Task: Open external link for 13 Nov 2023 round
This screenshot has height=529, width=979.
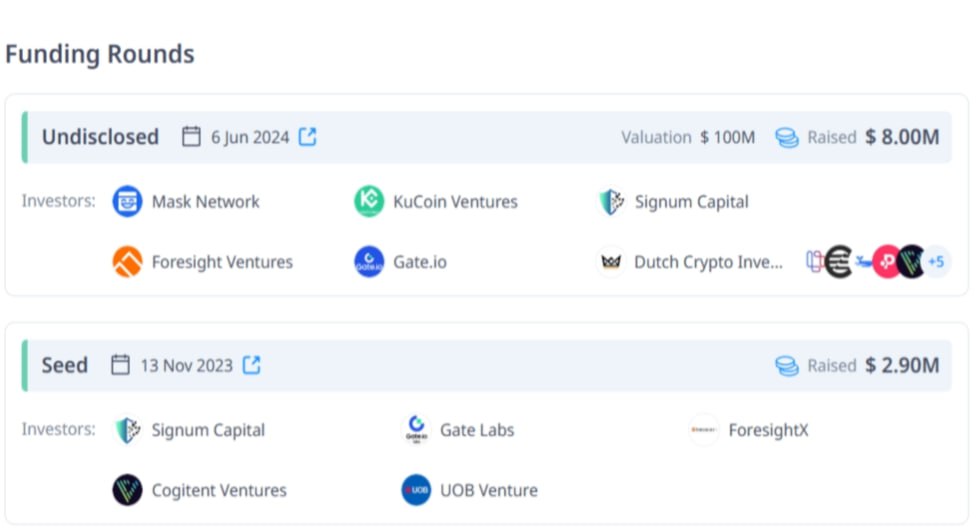Action: 251,365
